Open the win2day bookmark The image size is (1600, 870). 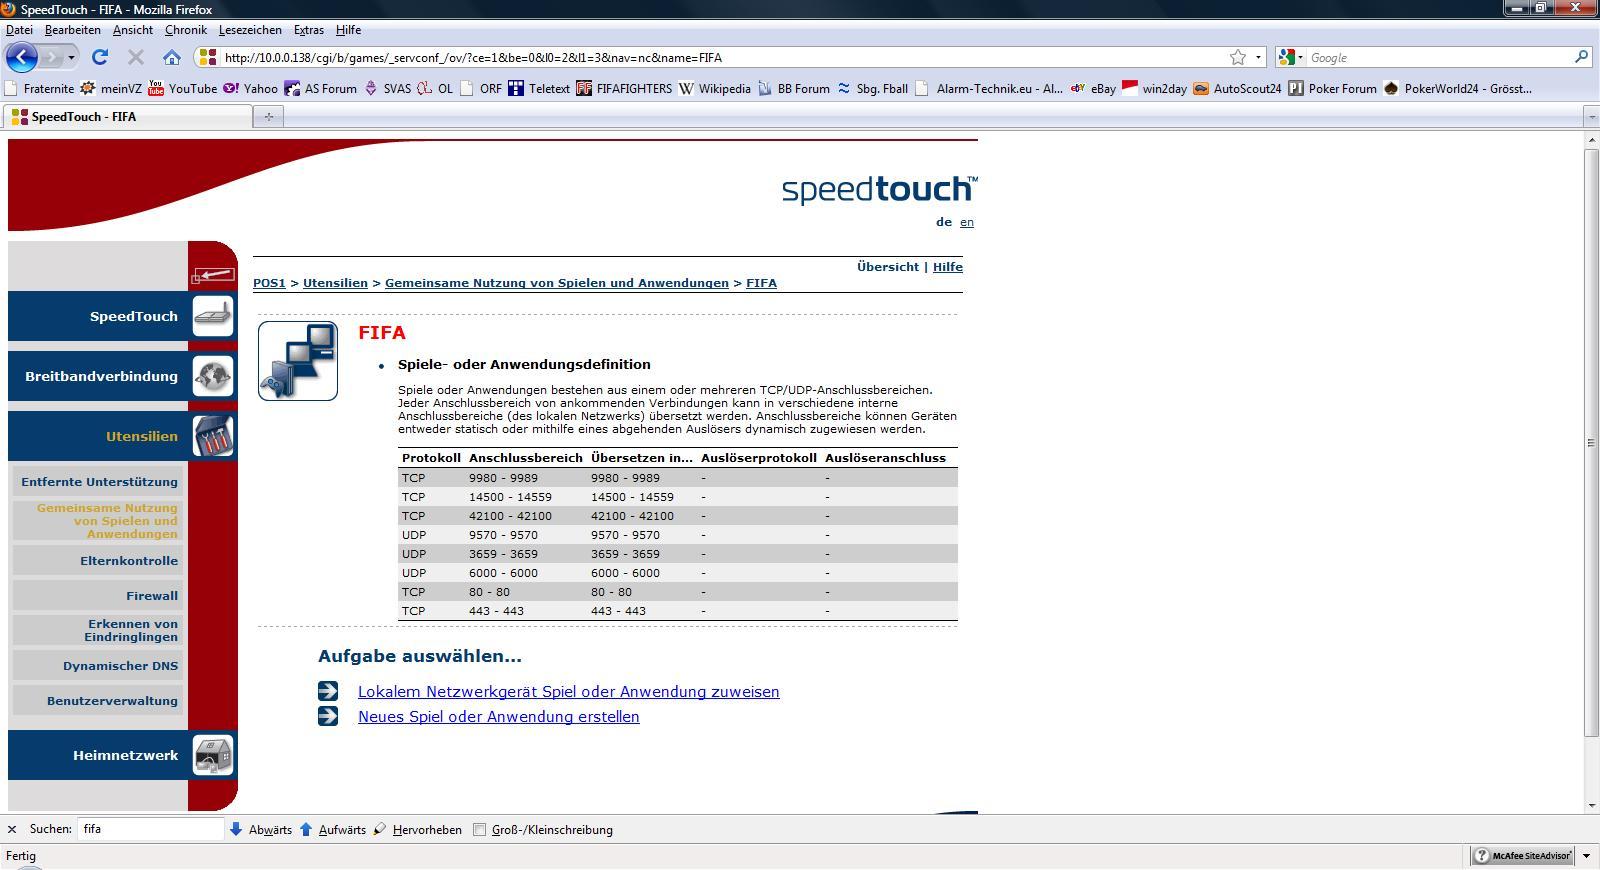pyautogui.click(x=1154, y=88)
